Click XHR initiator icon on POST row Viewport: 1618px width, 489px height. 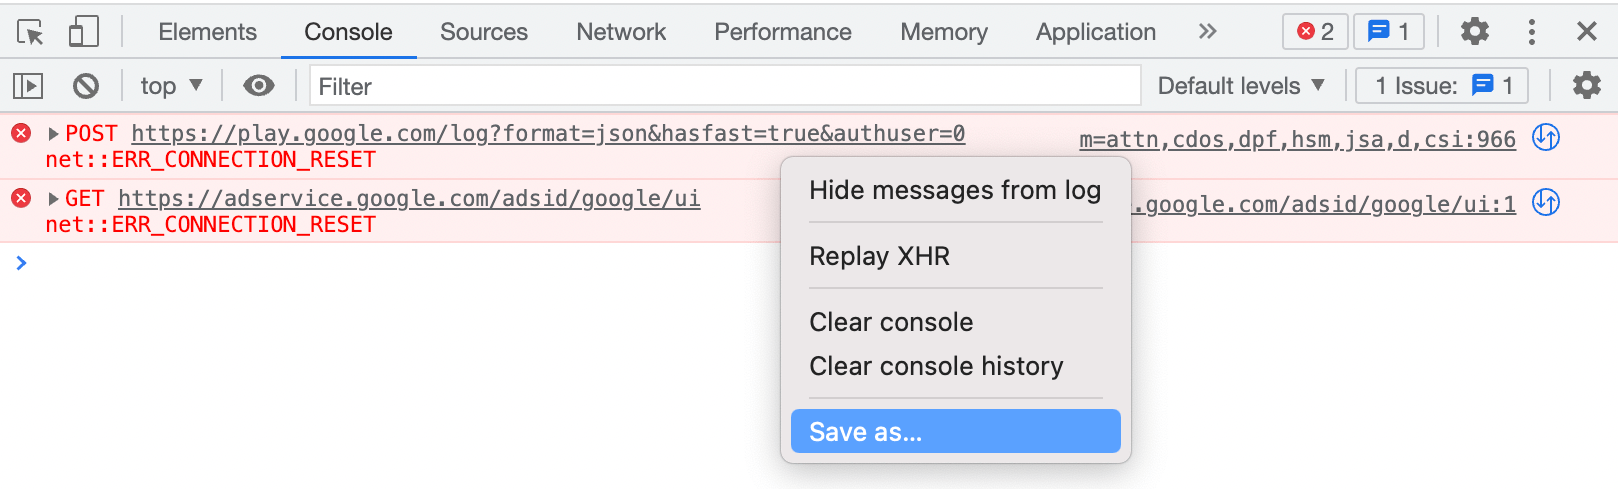(1546, 137)
